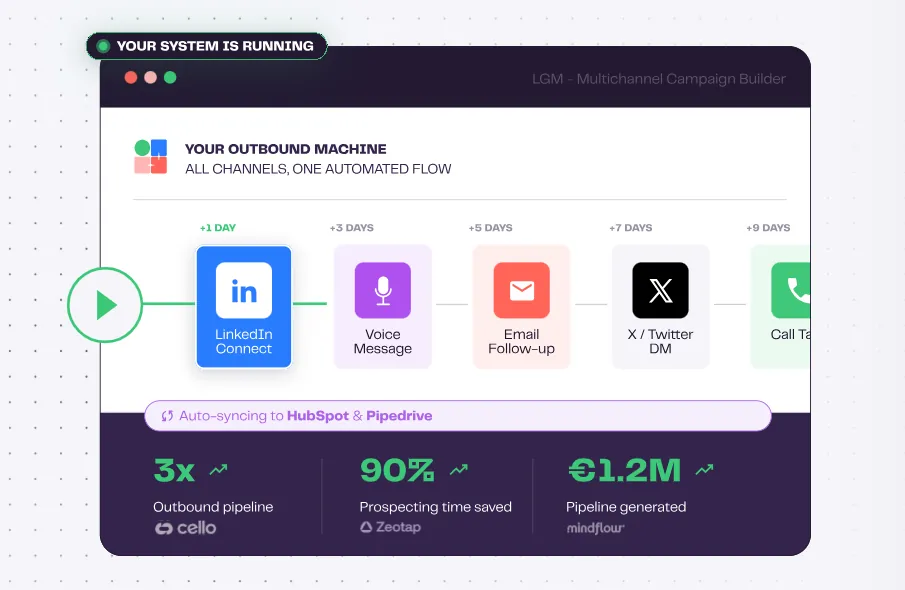Viewport: 905px width, 590px height.
Task: Click the YOUR OUTBOUND MACHINE heading
Action: 286,149
